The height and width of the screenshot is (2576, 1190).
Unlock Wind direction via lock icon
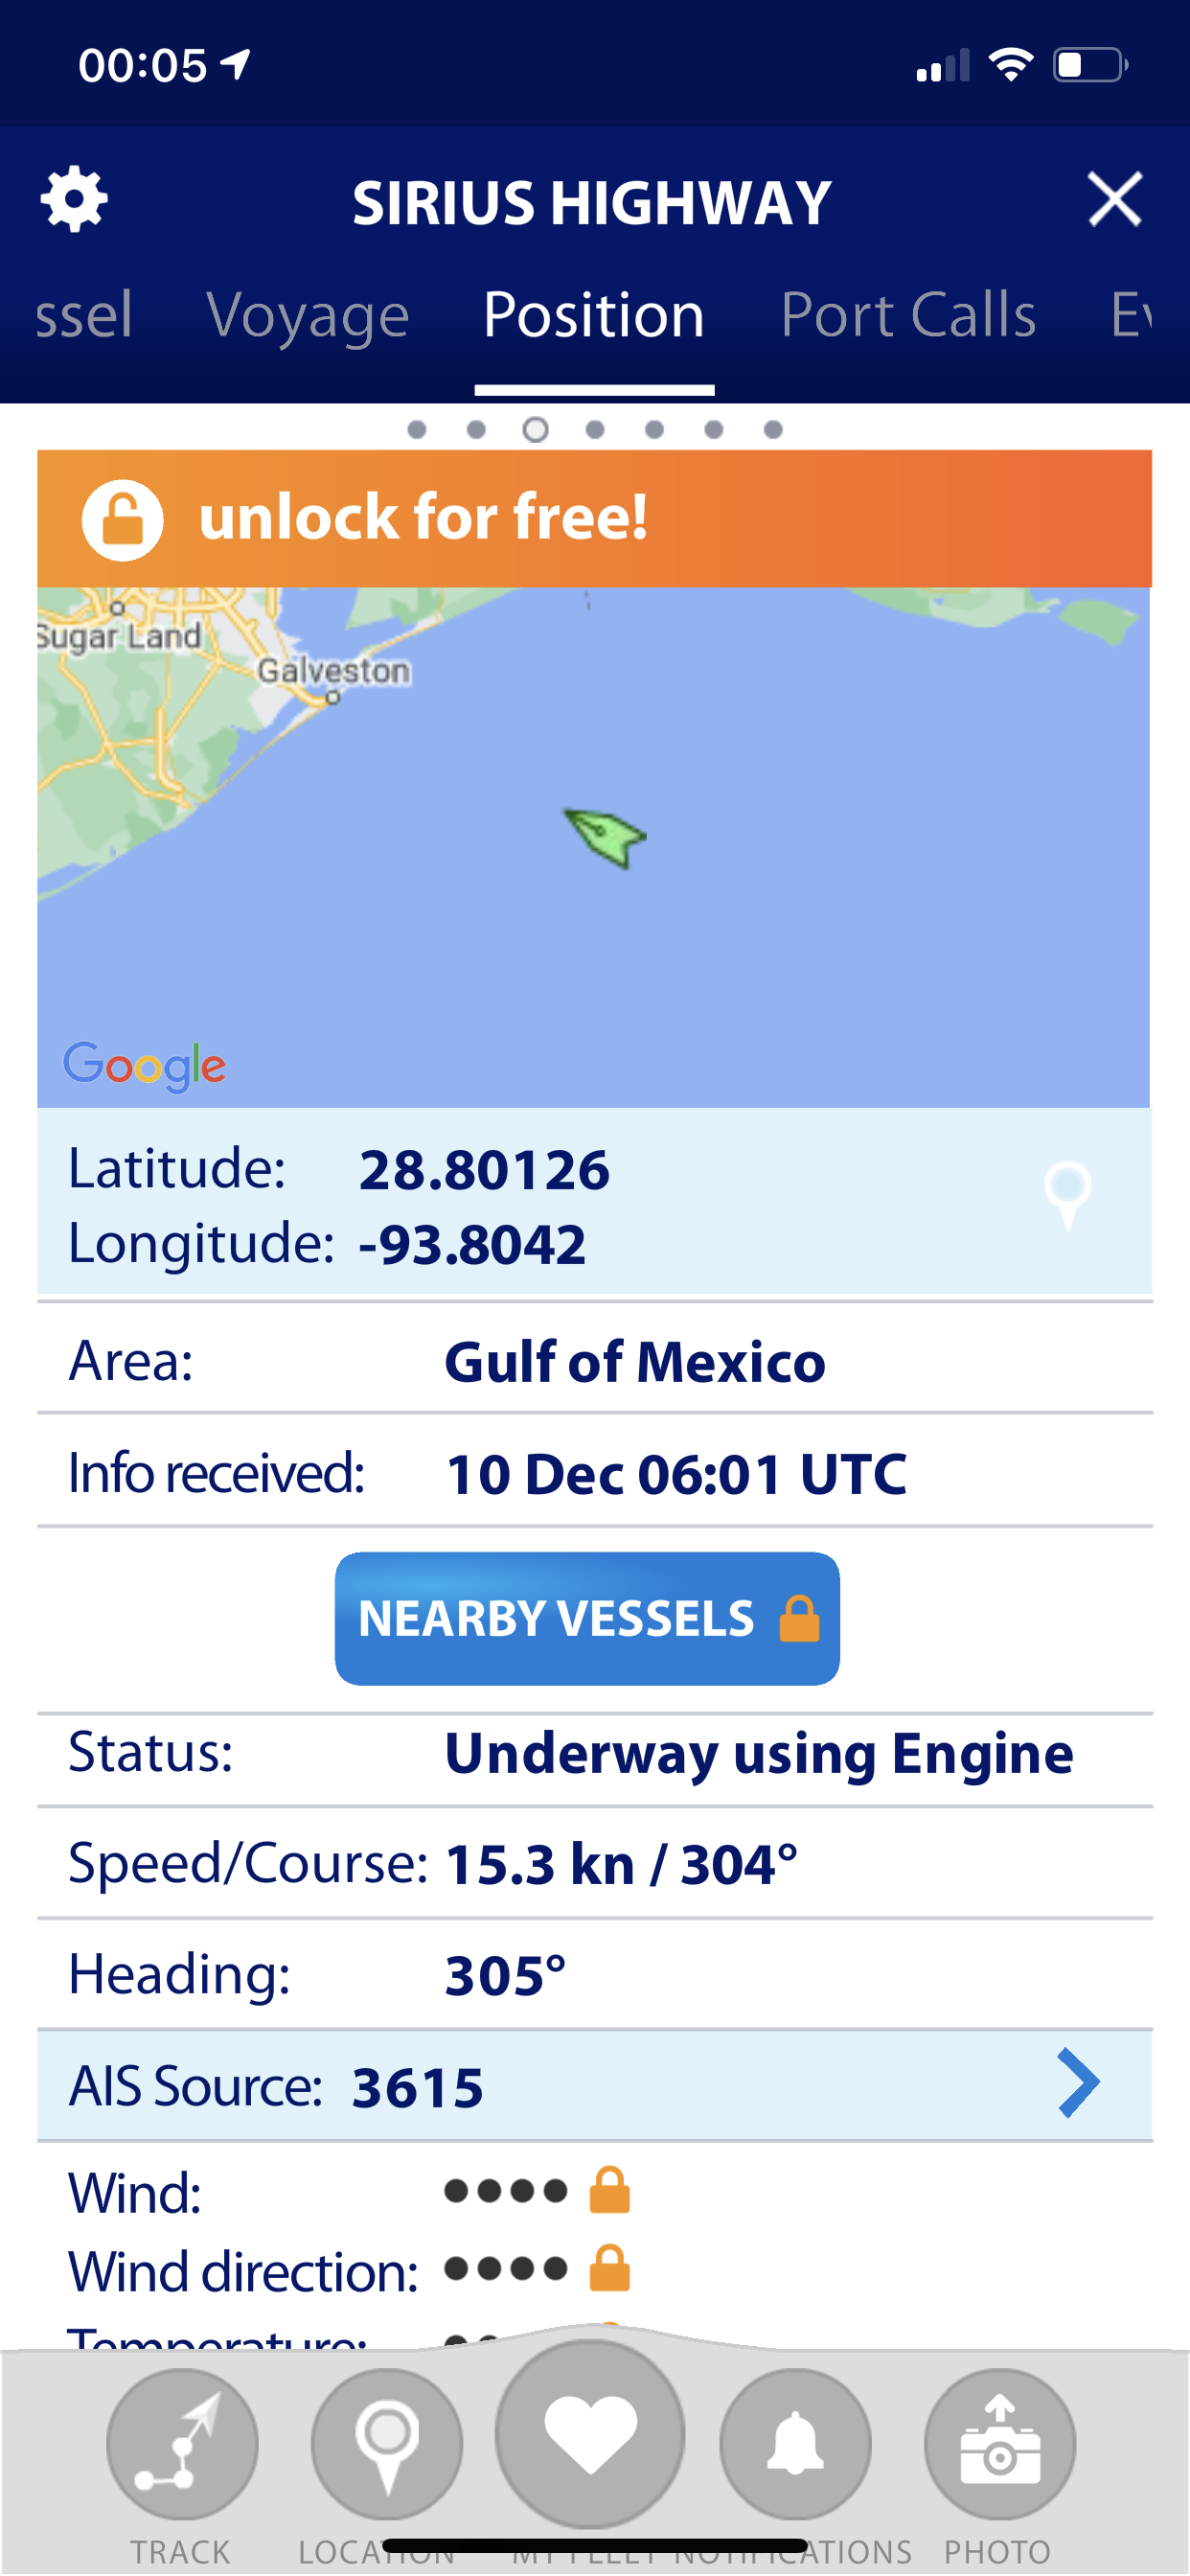pos(609,2268)
